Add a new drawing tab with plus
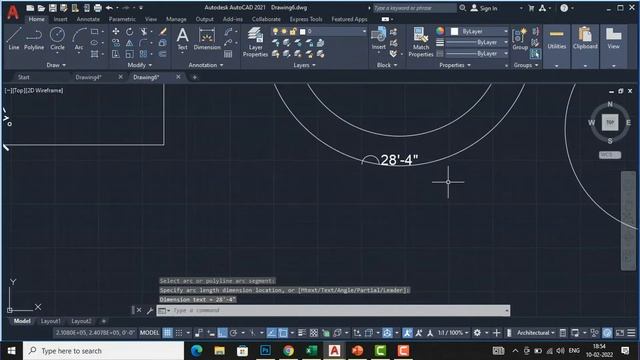The image size is (640, 360). [195, 77]
